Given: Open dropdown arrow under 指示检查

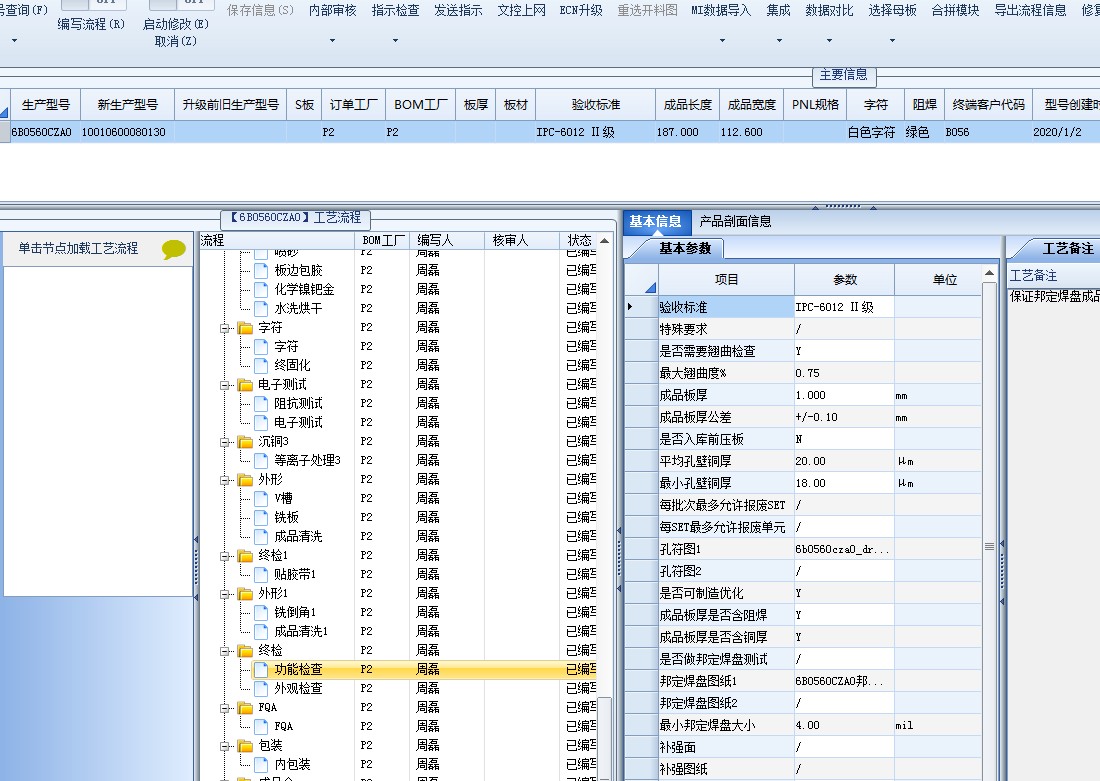Looking at the screenshot, I should tap(395, 41).
